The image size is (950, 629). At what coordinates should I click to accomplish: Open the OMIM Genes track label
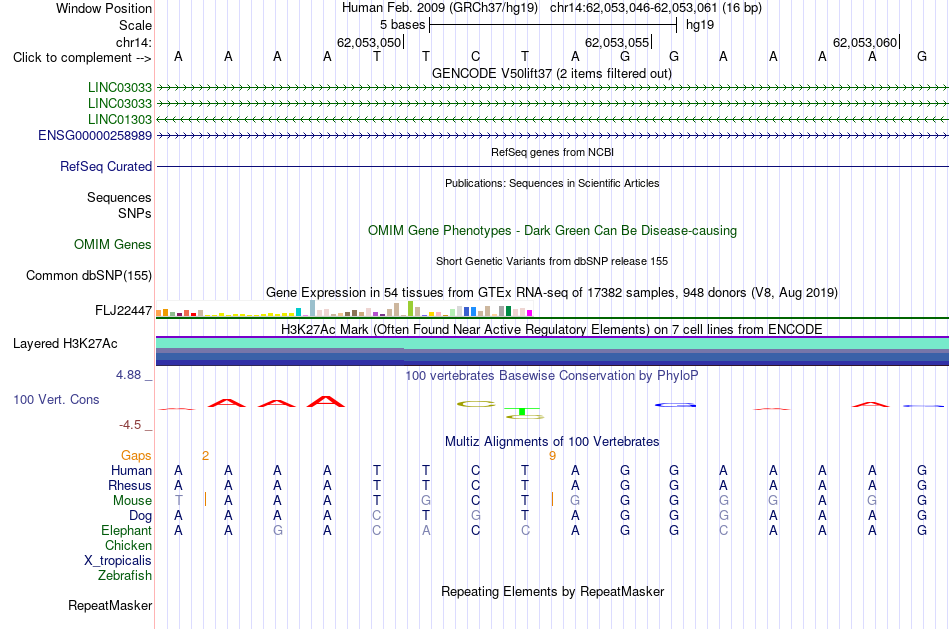click(113, 244)
